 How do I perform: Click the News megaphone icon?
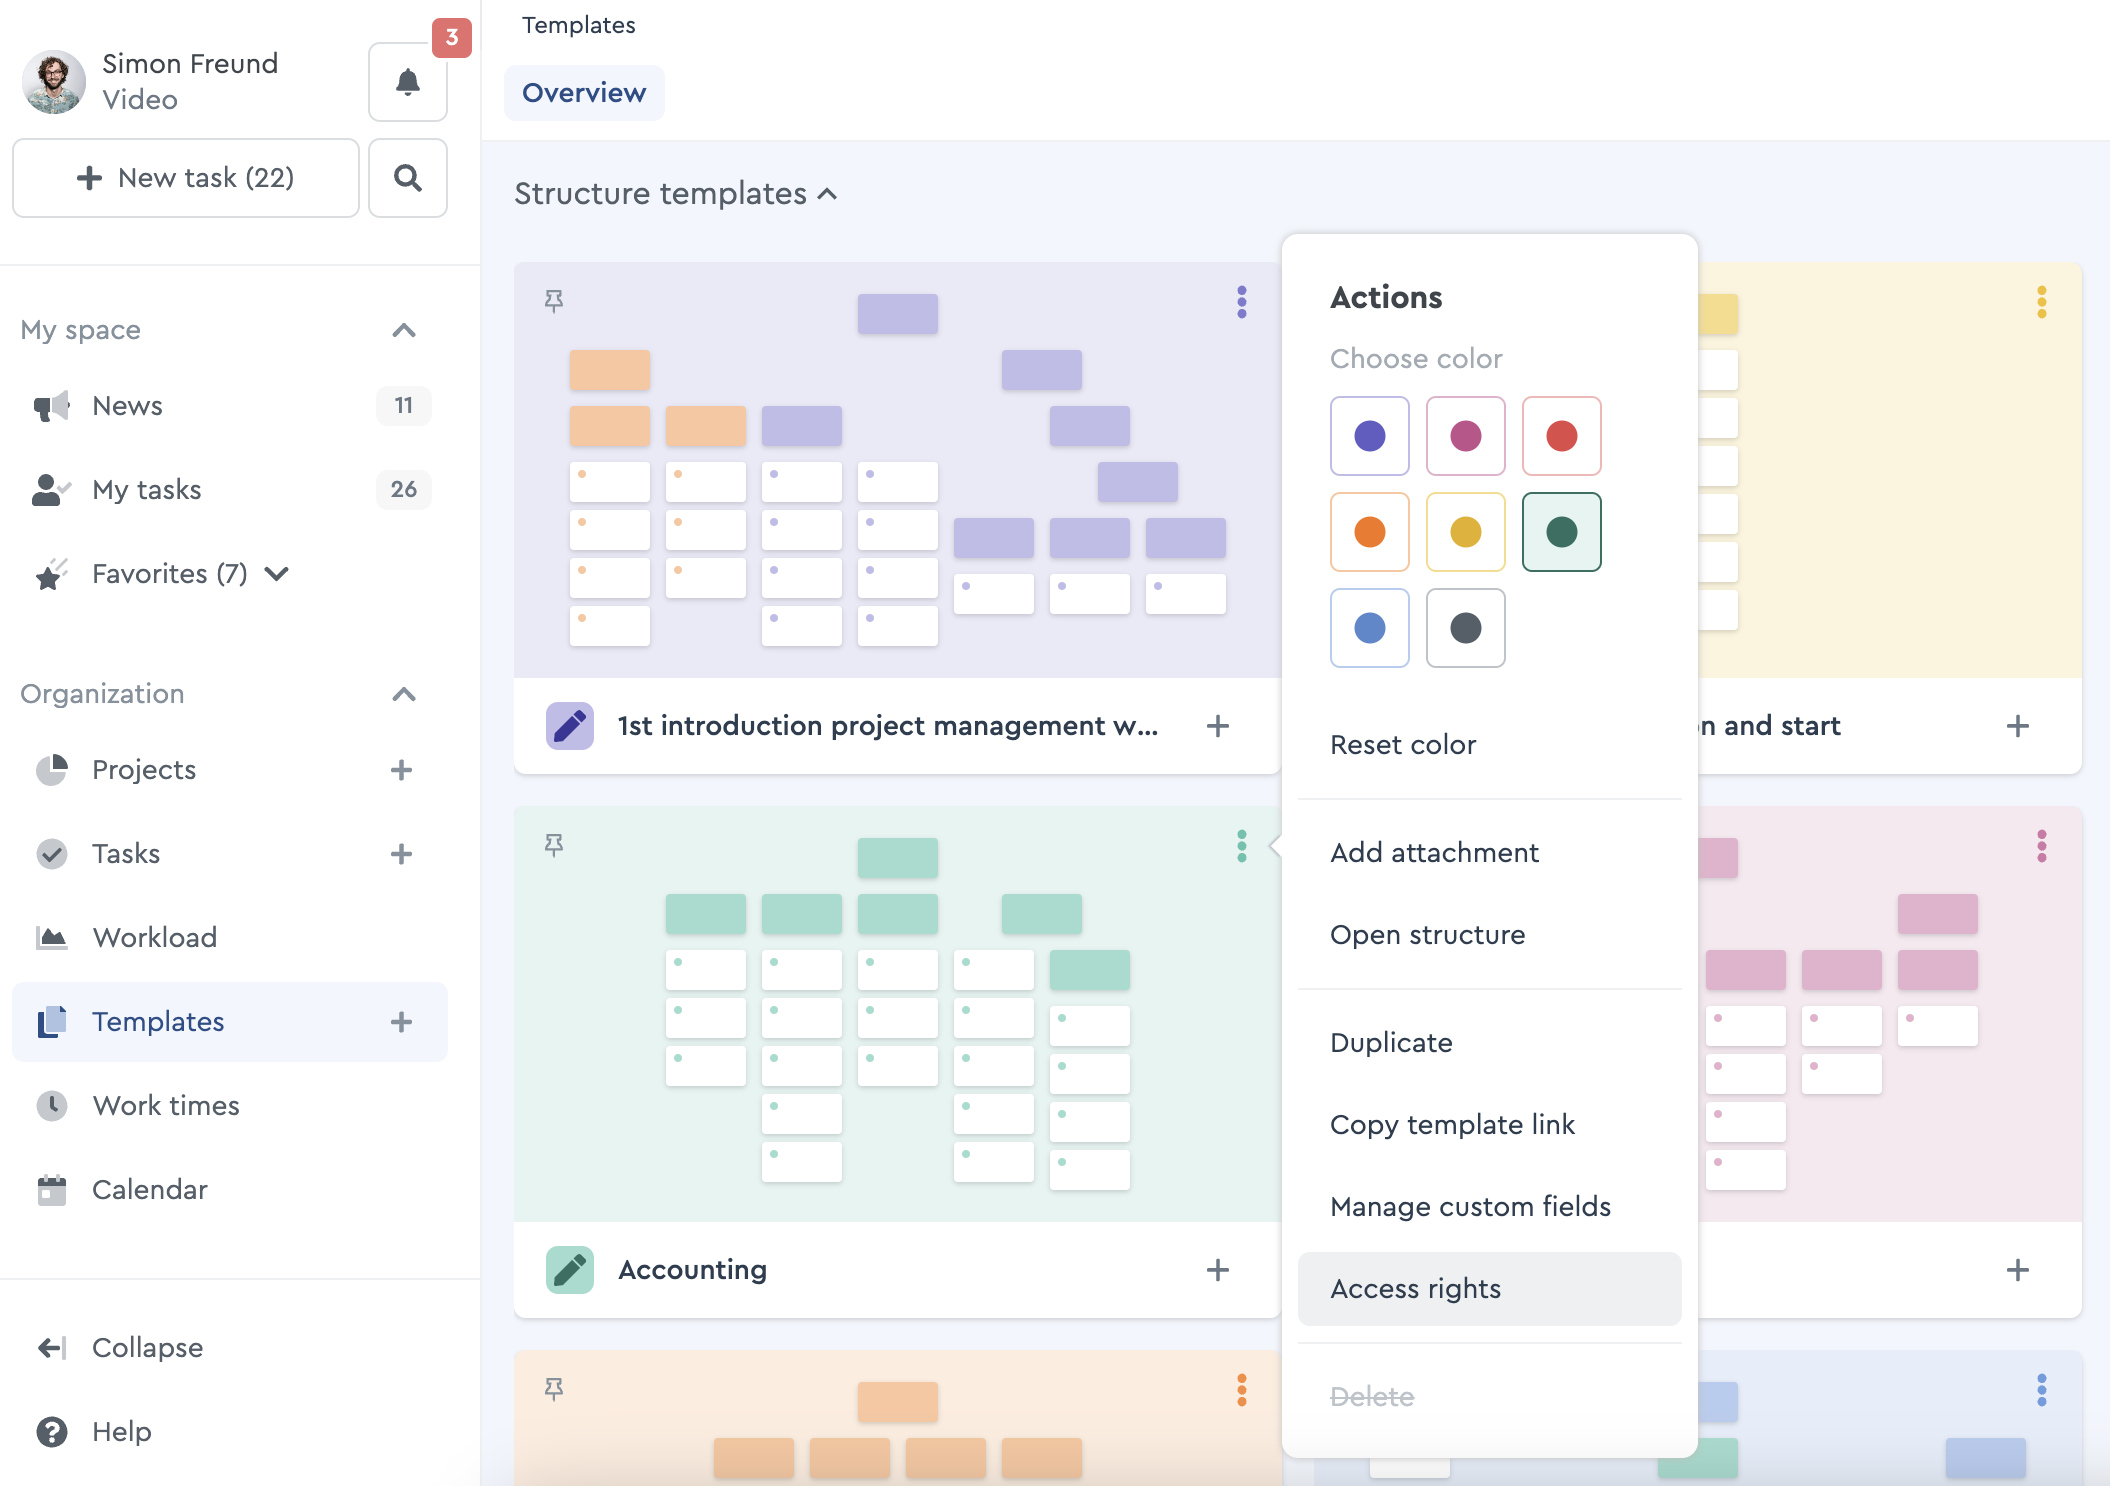tap(51, 406)
